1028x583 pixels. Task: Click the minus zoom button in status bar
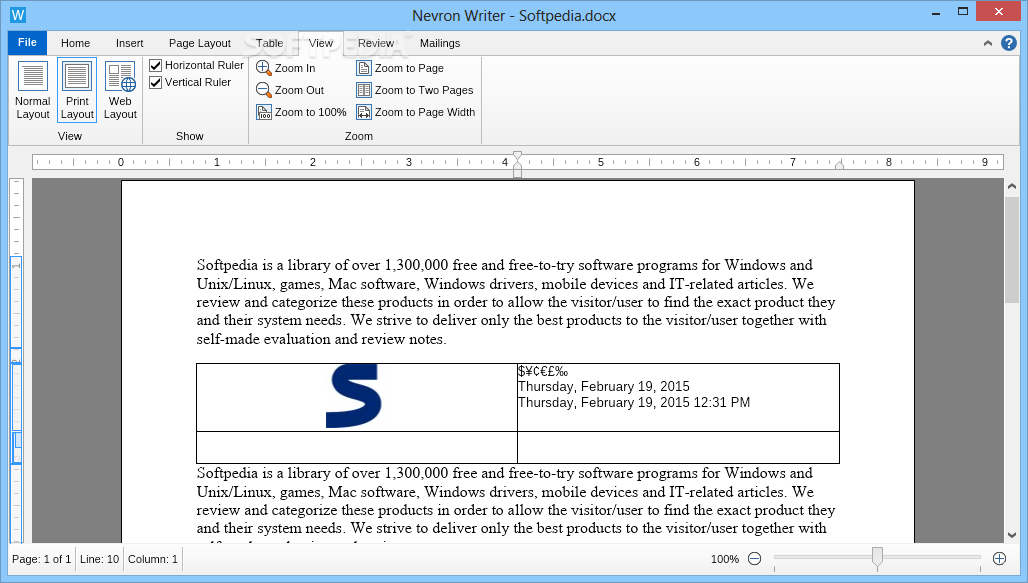(755, 559)
